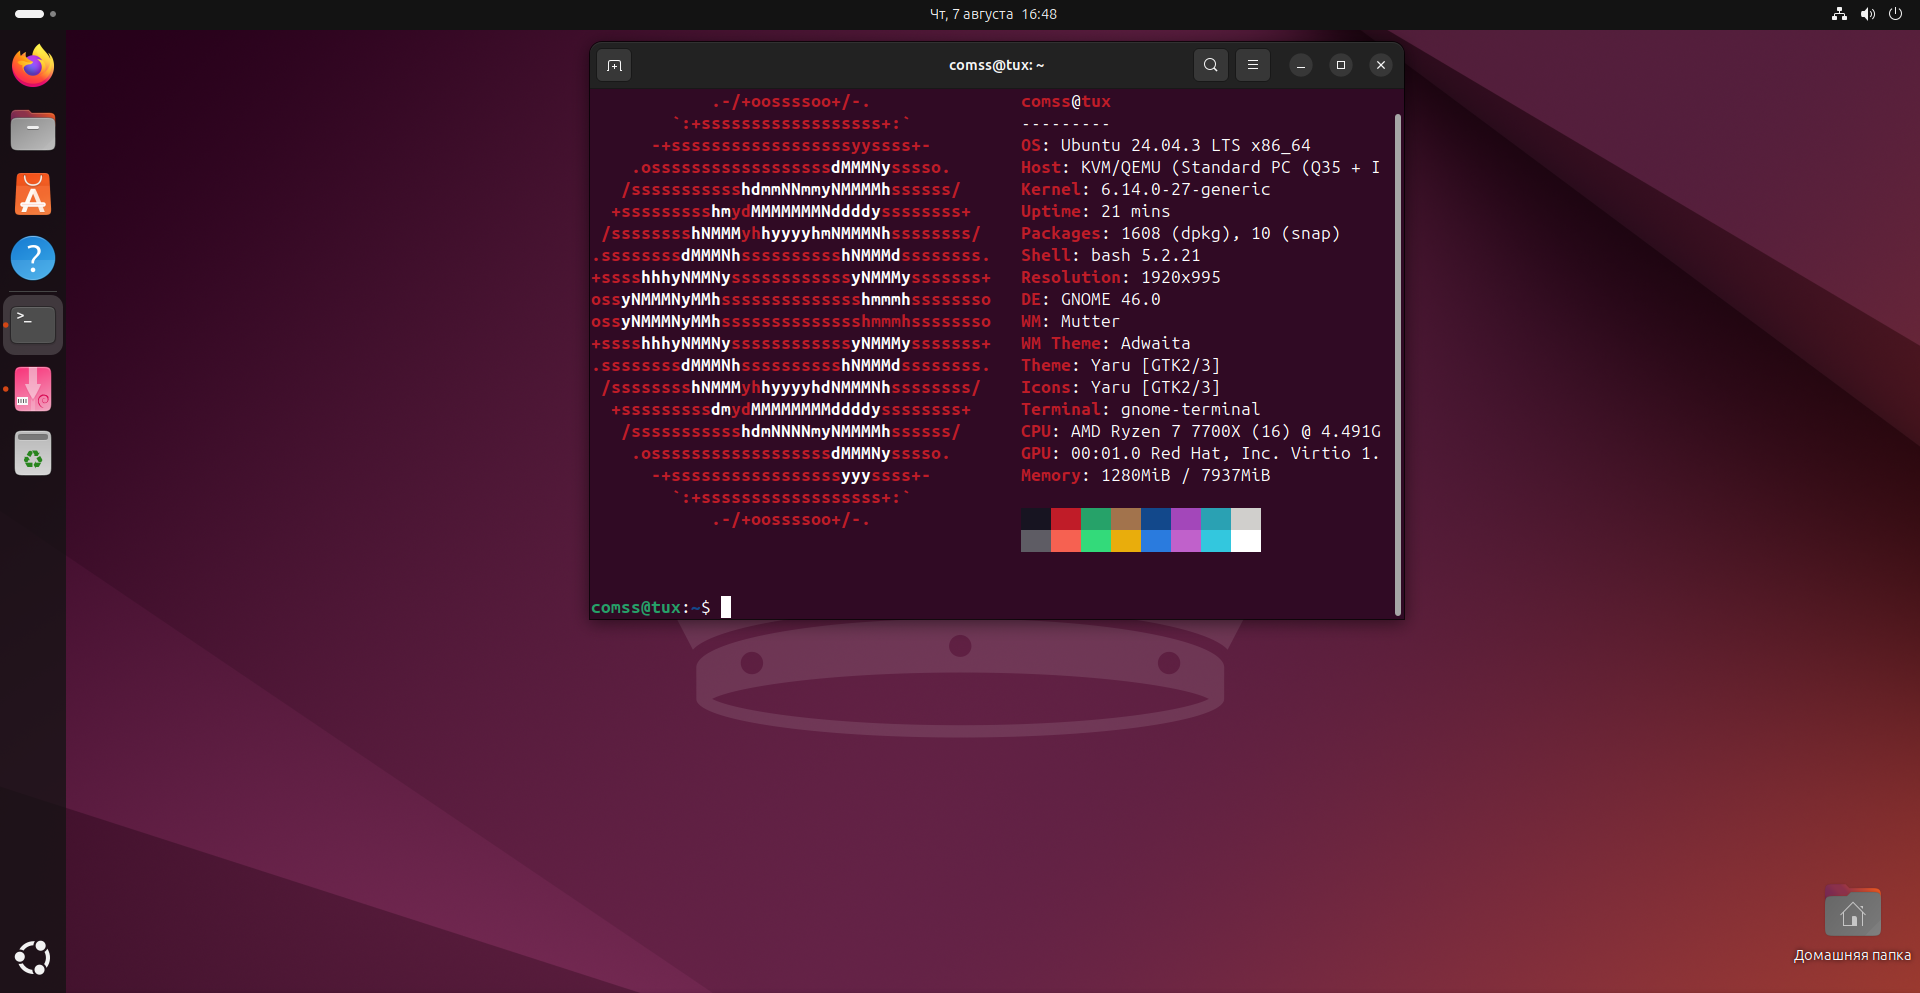Image resolution: width=1920 pixels, height=993 pixels.
Task: Open Files manager from the dock
Action: click(x=33, y=130)
